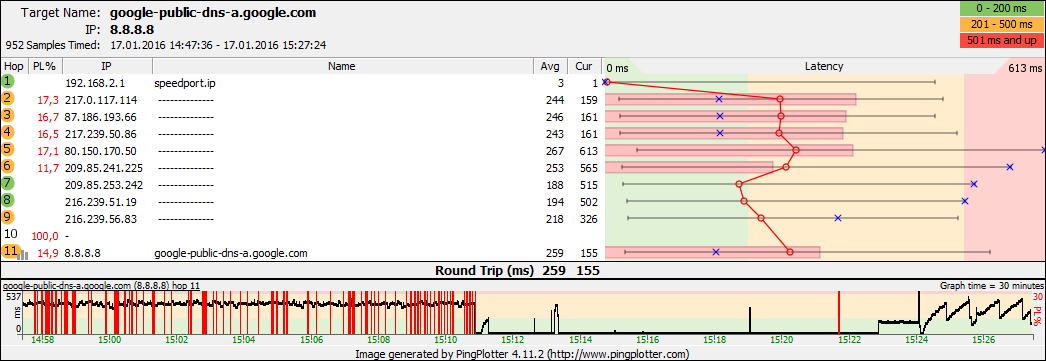Click the 952 Samples Timed date range
The image size is (1046, 361).
217,45
